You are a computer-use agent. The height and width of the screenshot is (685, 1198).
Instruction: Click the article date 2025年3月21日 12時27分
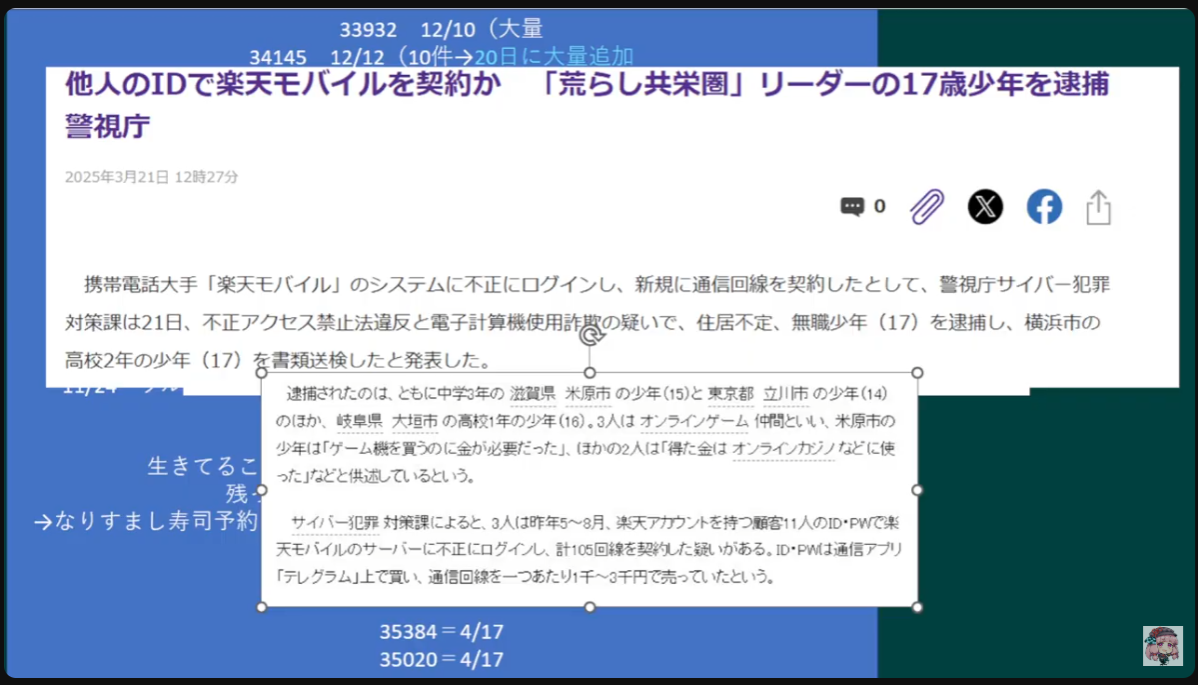[151, 177]
